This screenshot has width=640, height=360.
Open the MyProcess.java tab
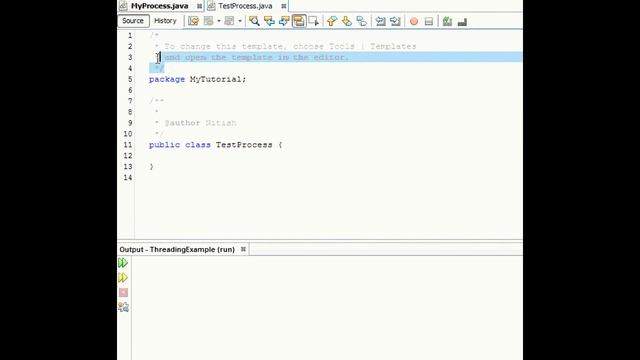point(160,6)
